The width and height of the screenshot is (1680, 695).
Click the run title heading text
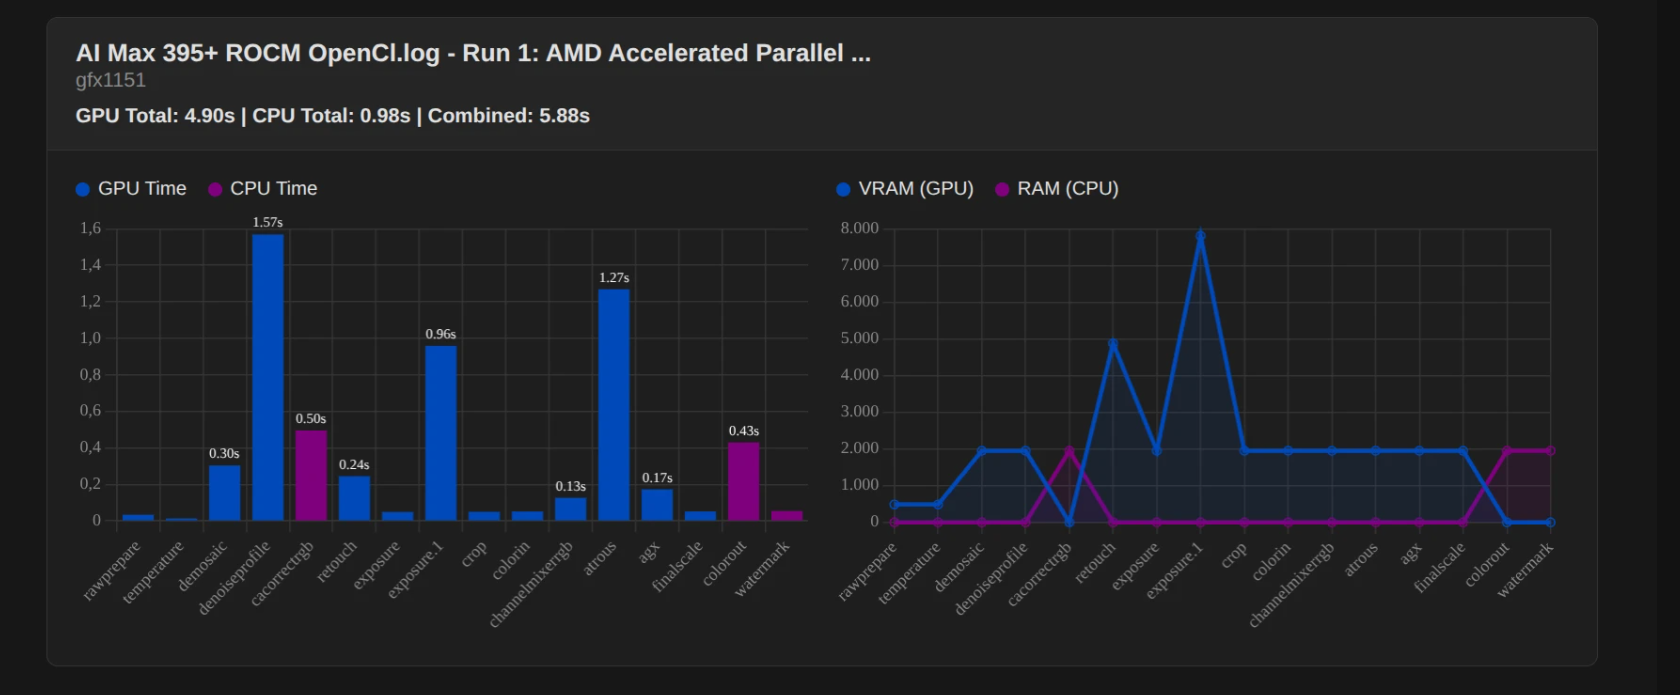coord(473,53)
